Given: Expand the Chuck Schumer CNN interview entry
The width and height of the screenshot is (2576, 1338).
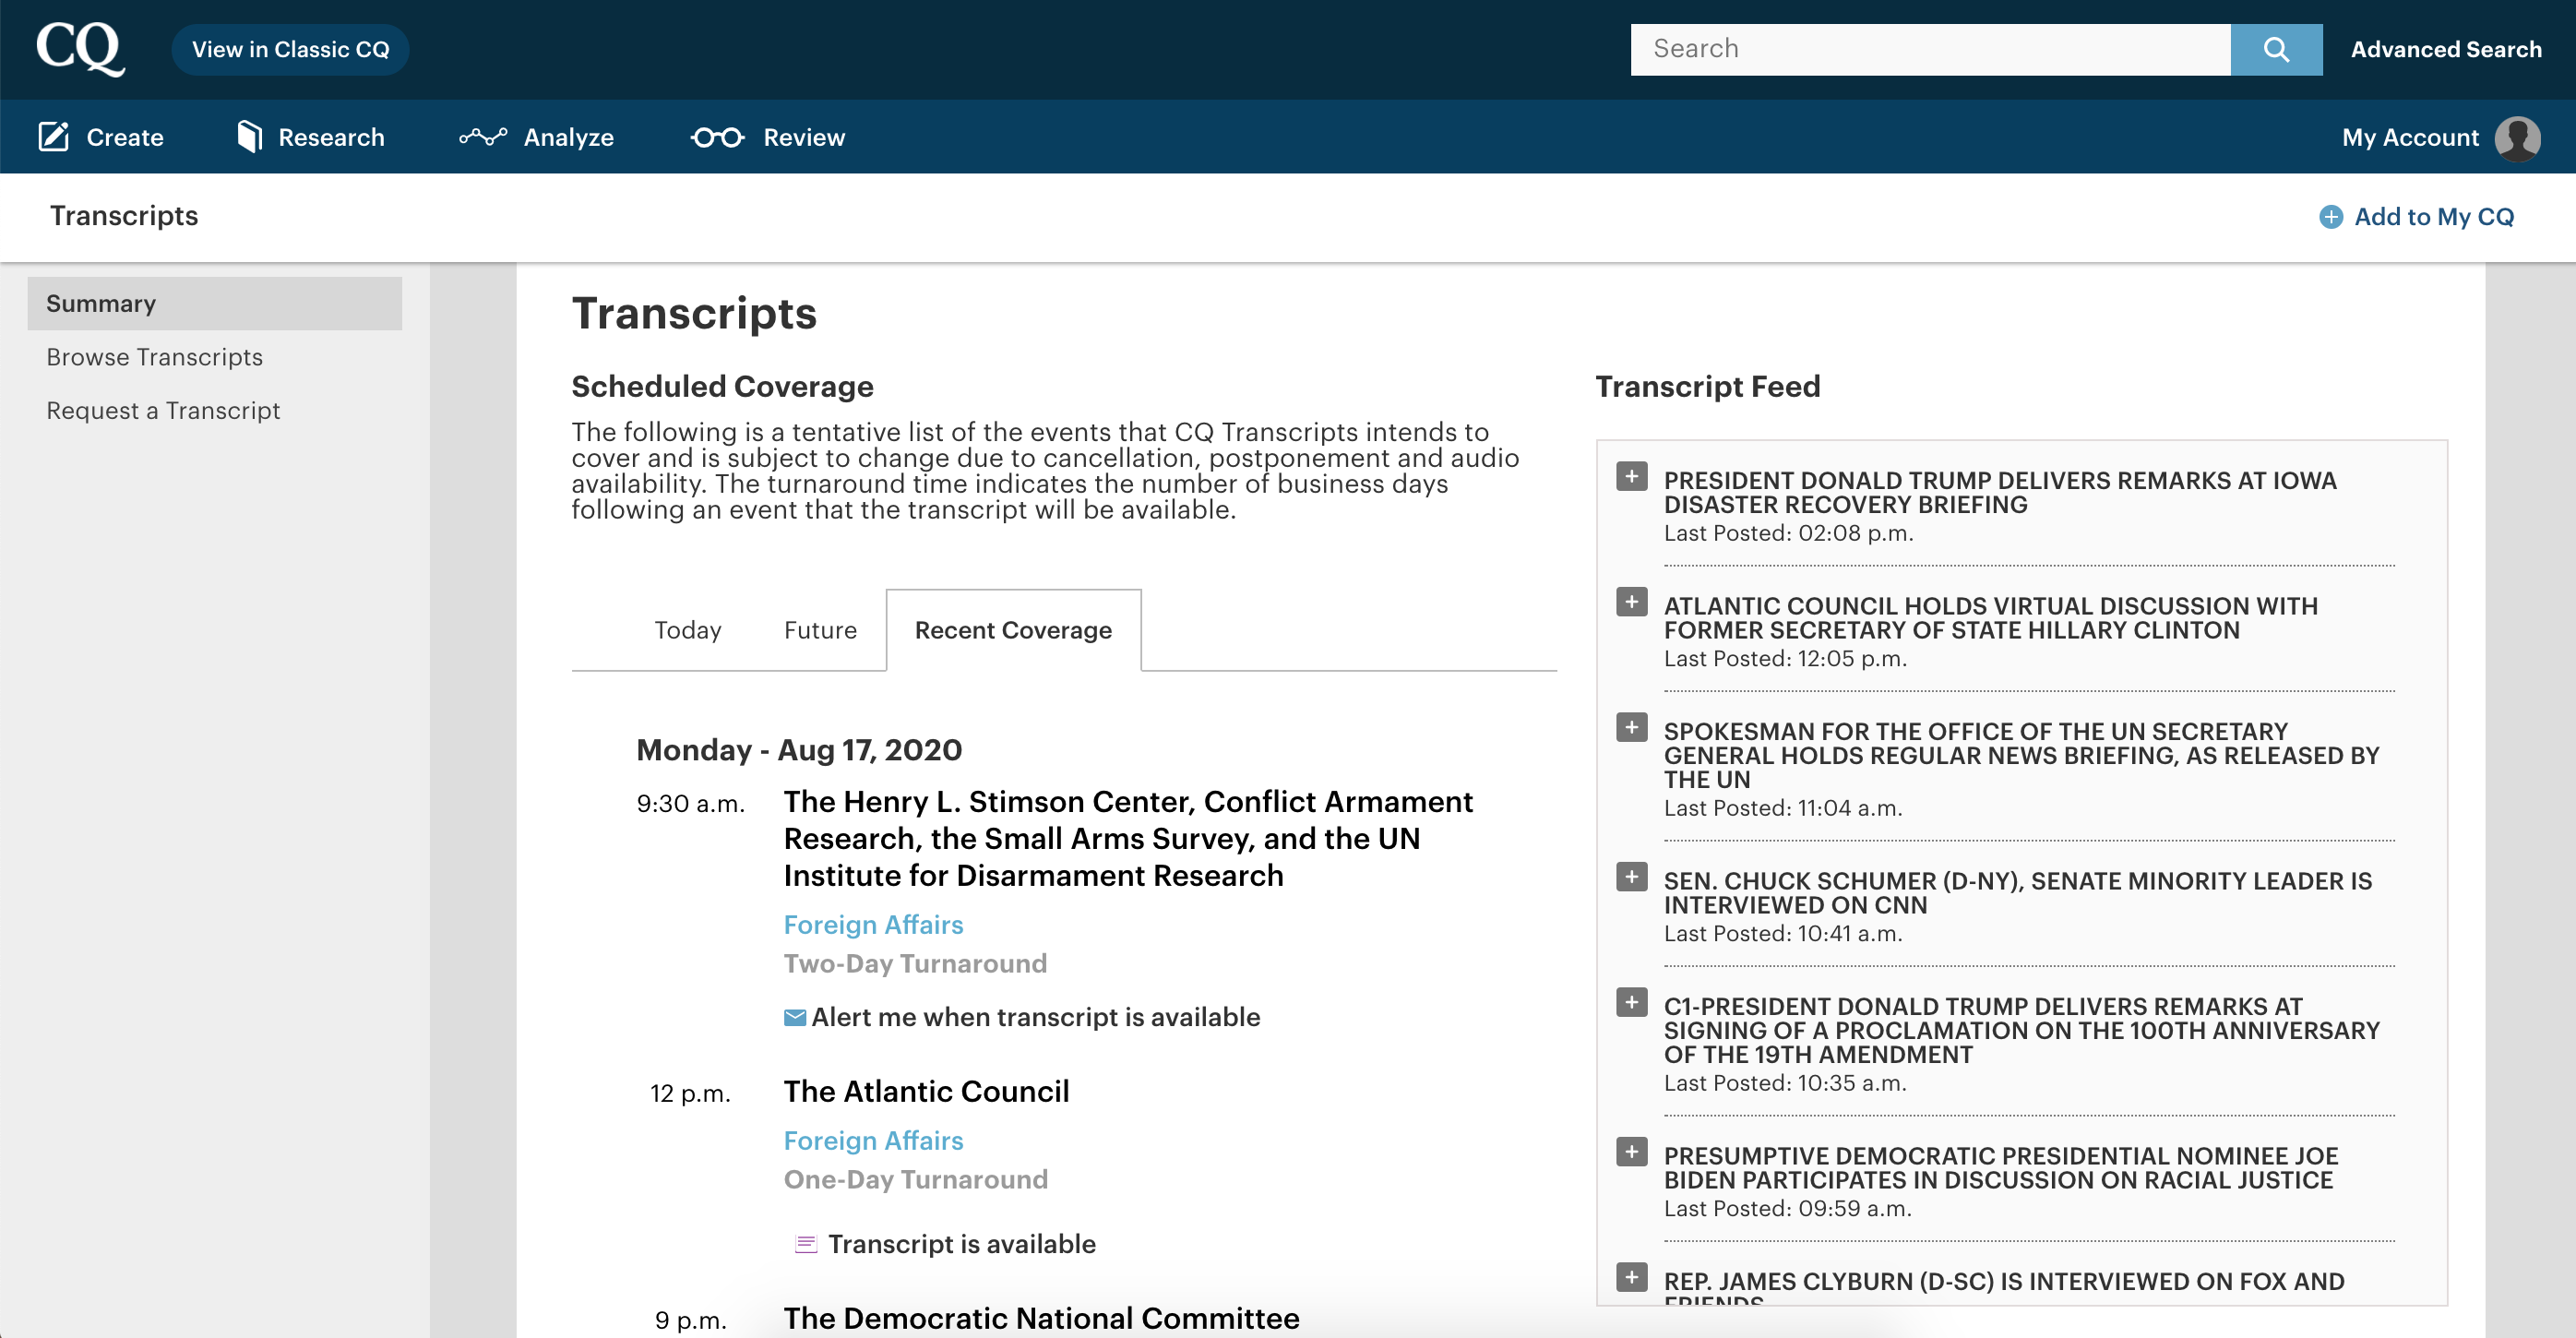Looking at the screenshot, I should (x=1631, y=877).
